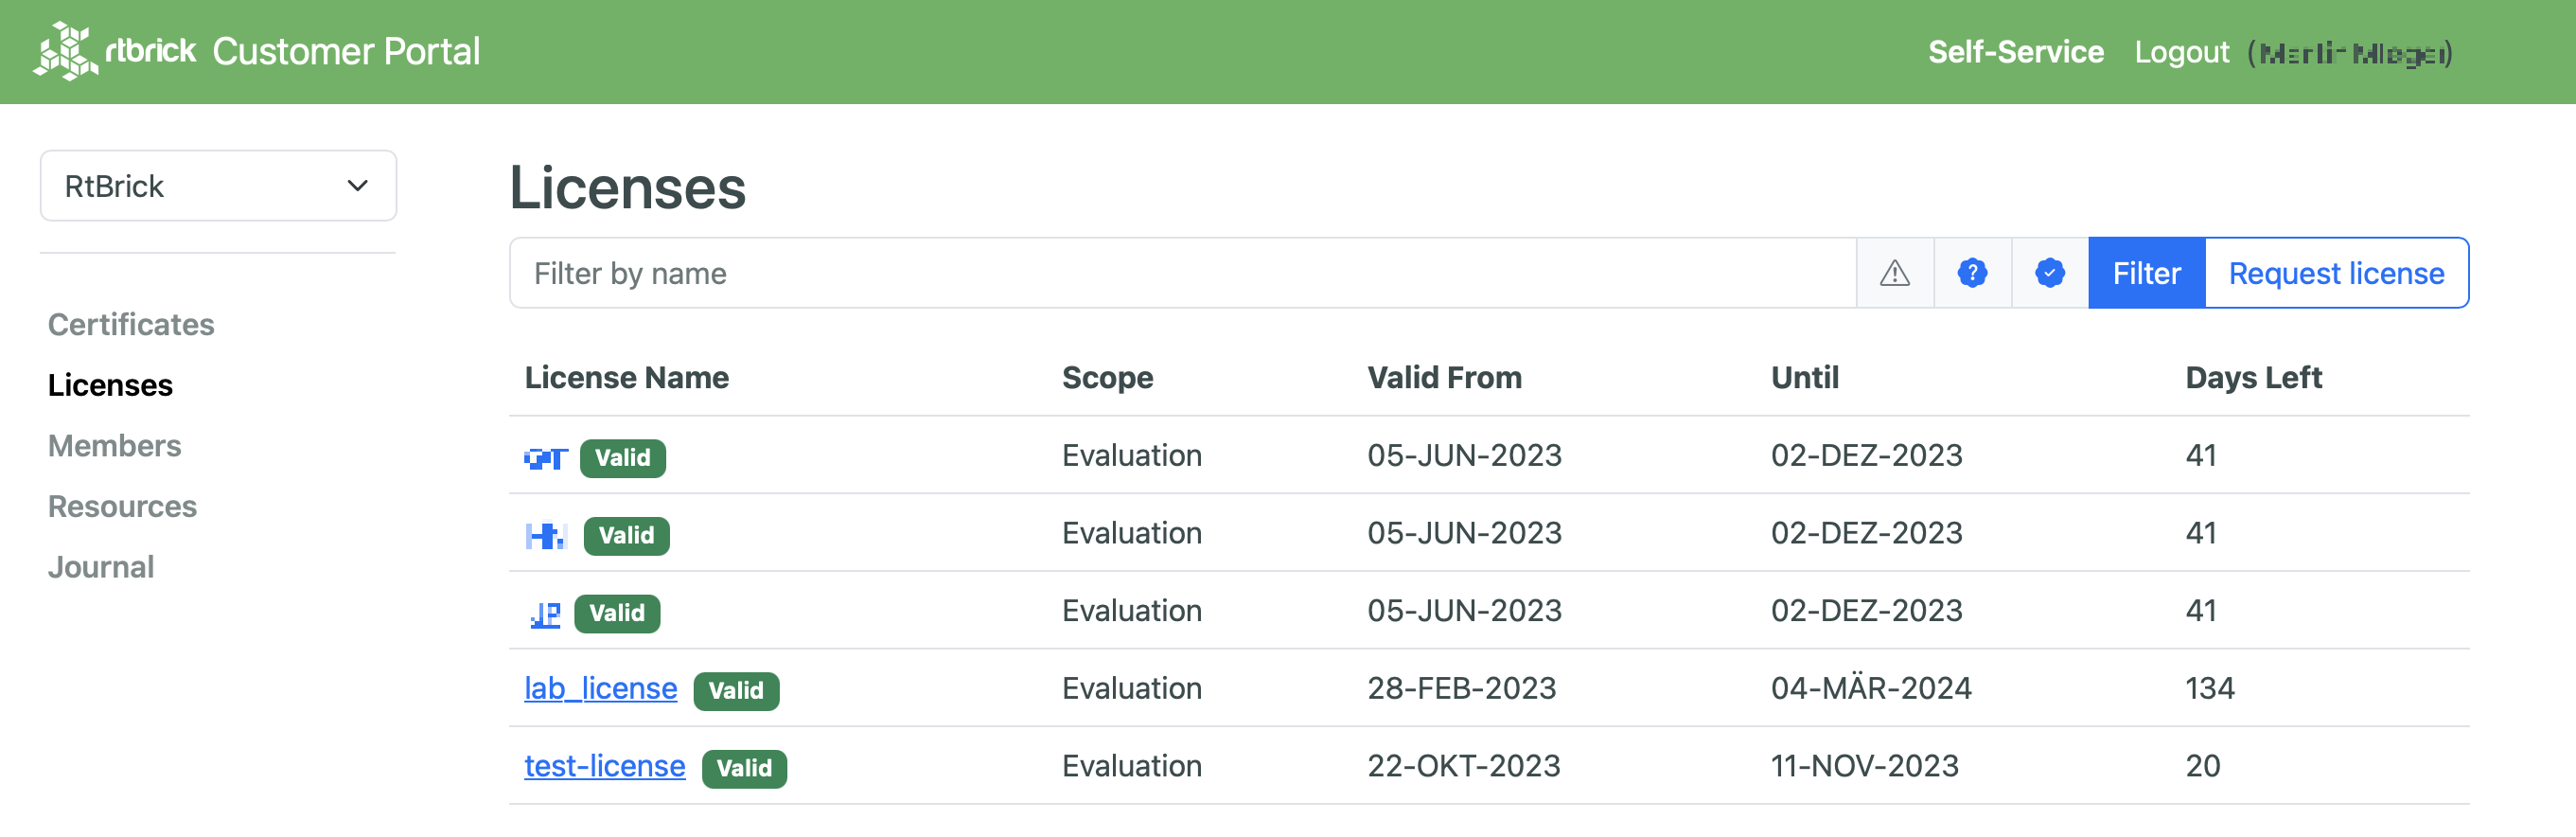The width and height of the screenshot is (2576, 837).
Task: Open Self-Service in the top navigation
Action: pos(2015,51)
